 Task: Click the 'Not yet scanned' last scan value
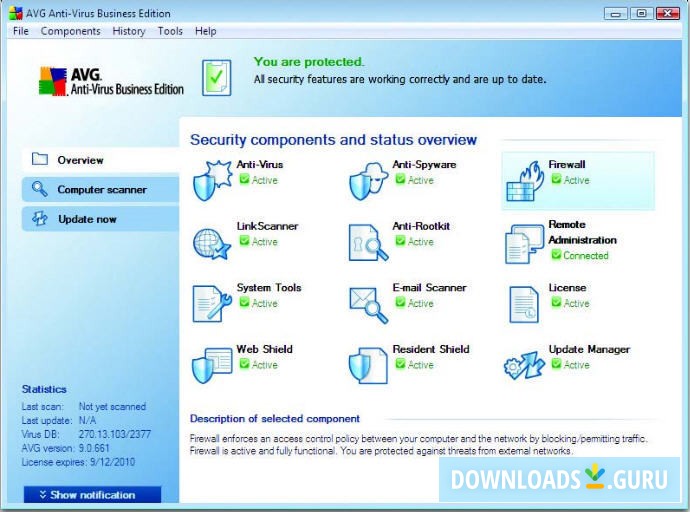point(112,406)
